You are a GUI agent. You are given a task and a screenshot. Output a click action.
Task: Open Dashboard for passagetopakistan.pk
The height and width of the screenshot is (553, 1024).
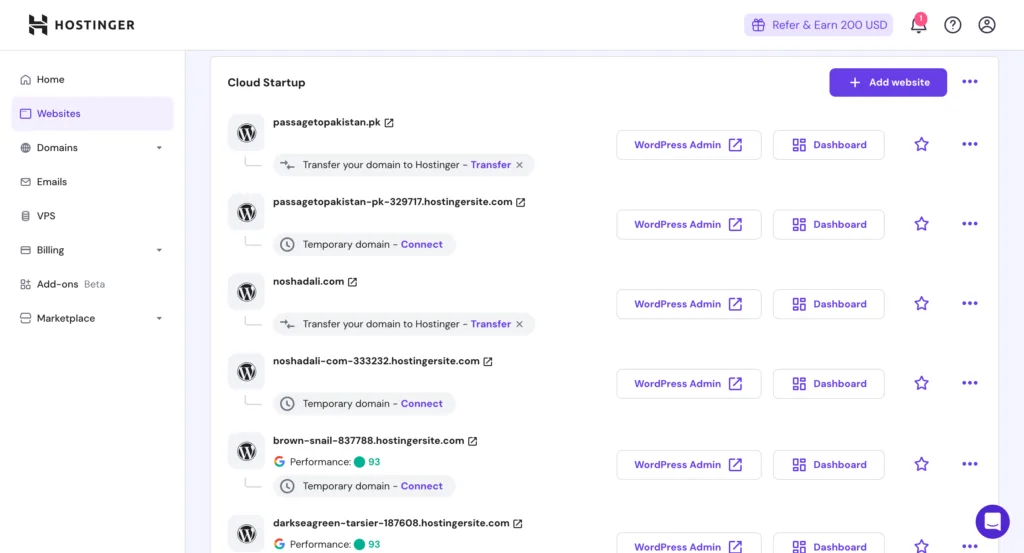tap(829, 145)
